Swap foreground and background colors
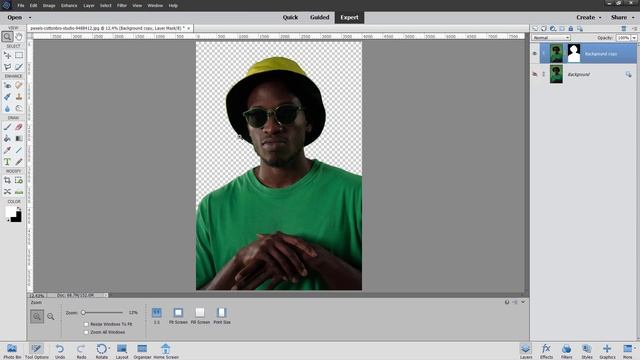 click(x=18, y=208)
